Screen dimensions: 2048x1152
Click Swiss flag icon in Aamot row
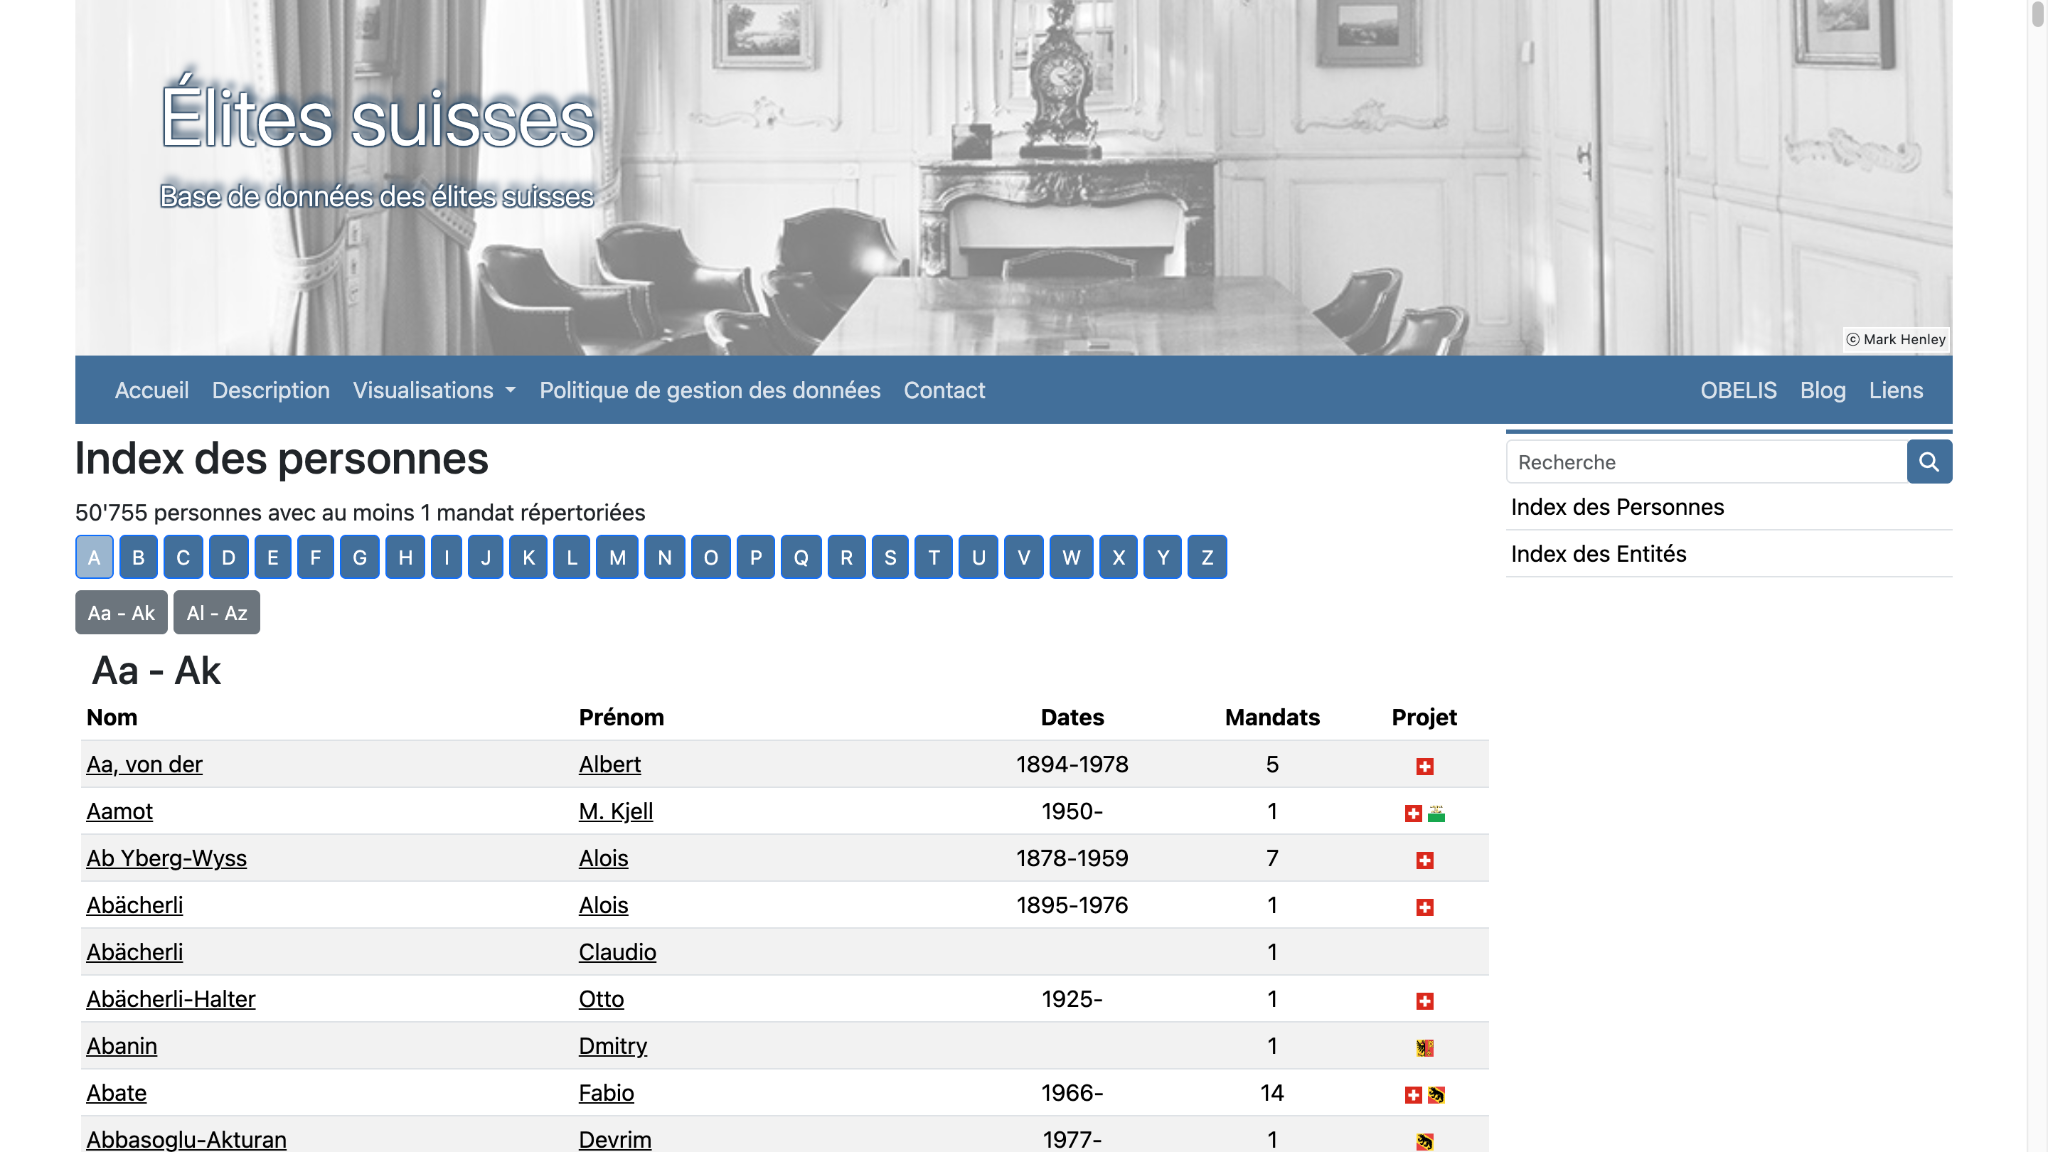[x=1413, y=813]
